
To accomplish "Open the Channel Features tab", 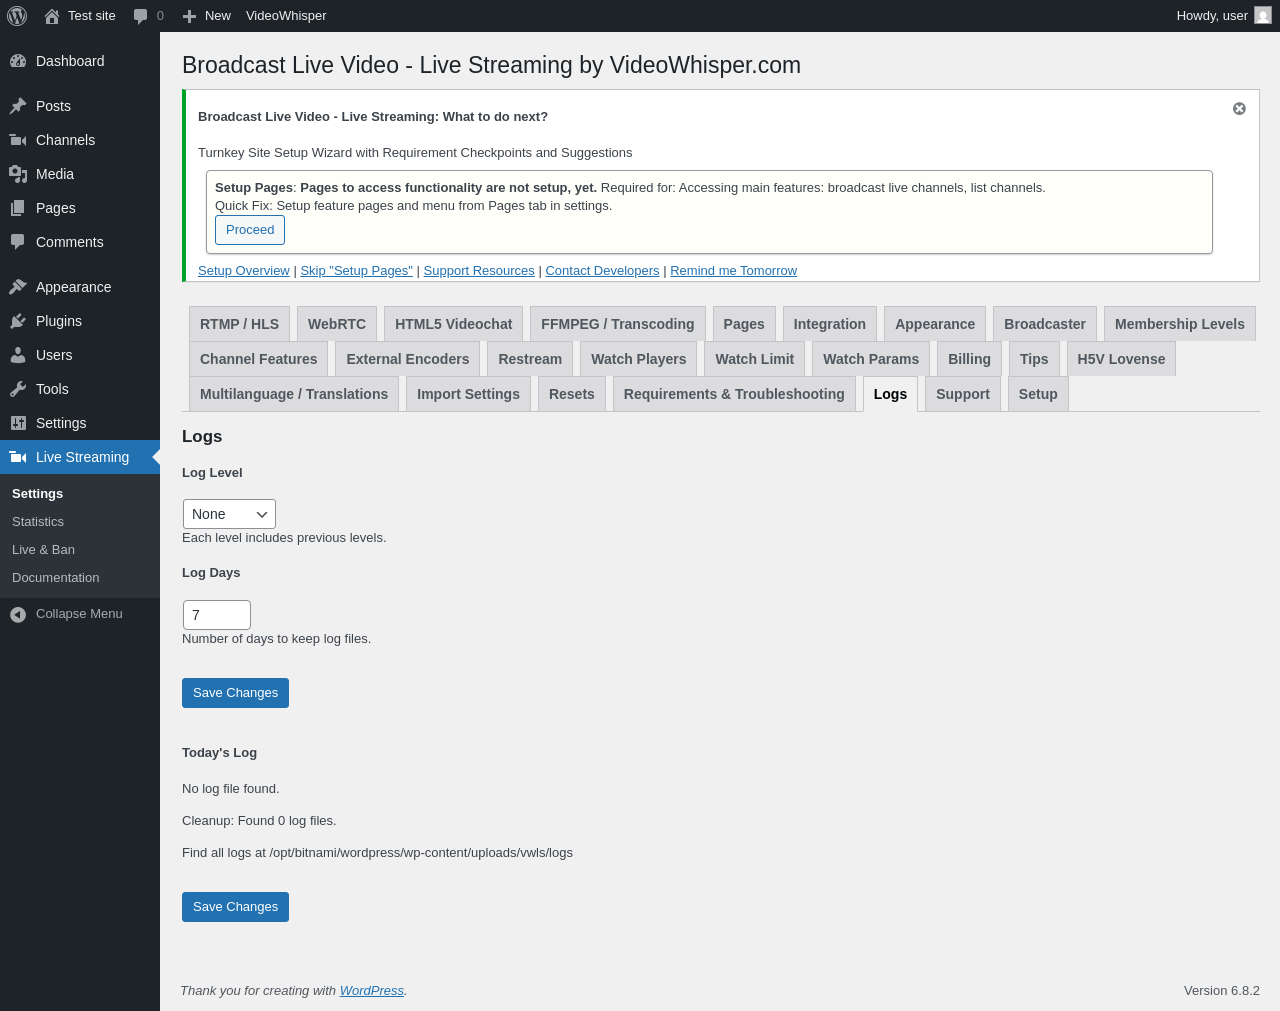I will click(x=258, y=359).
